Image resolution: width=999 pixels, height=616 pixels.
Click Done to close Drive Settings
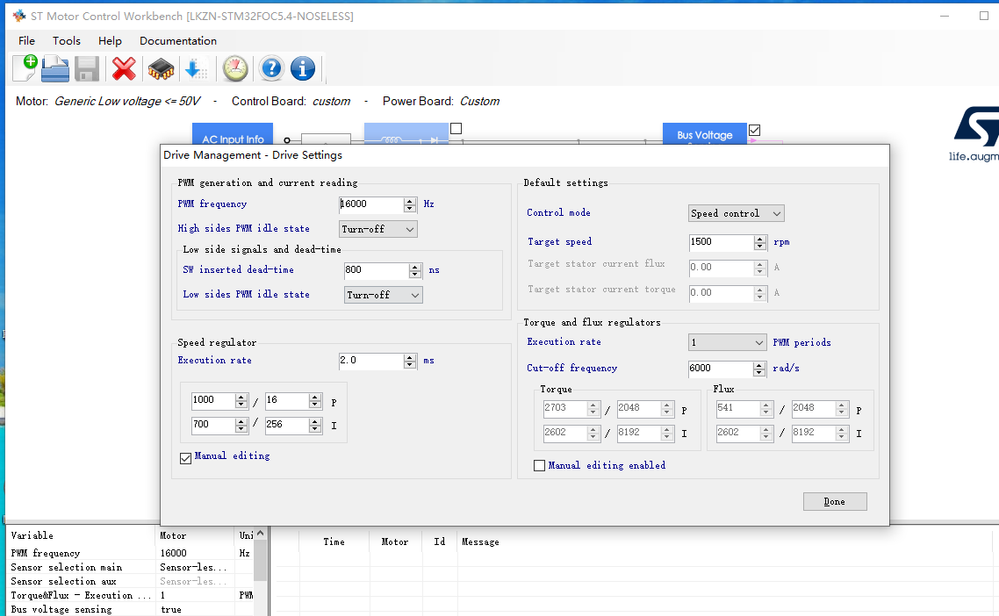tap(835, 501)
